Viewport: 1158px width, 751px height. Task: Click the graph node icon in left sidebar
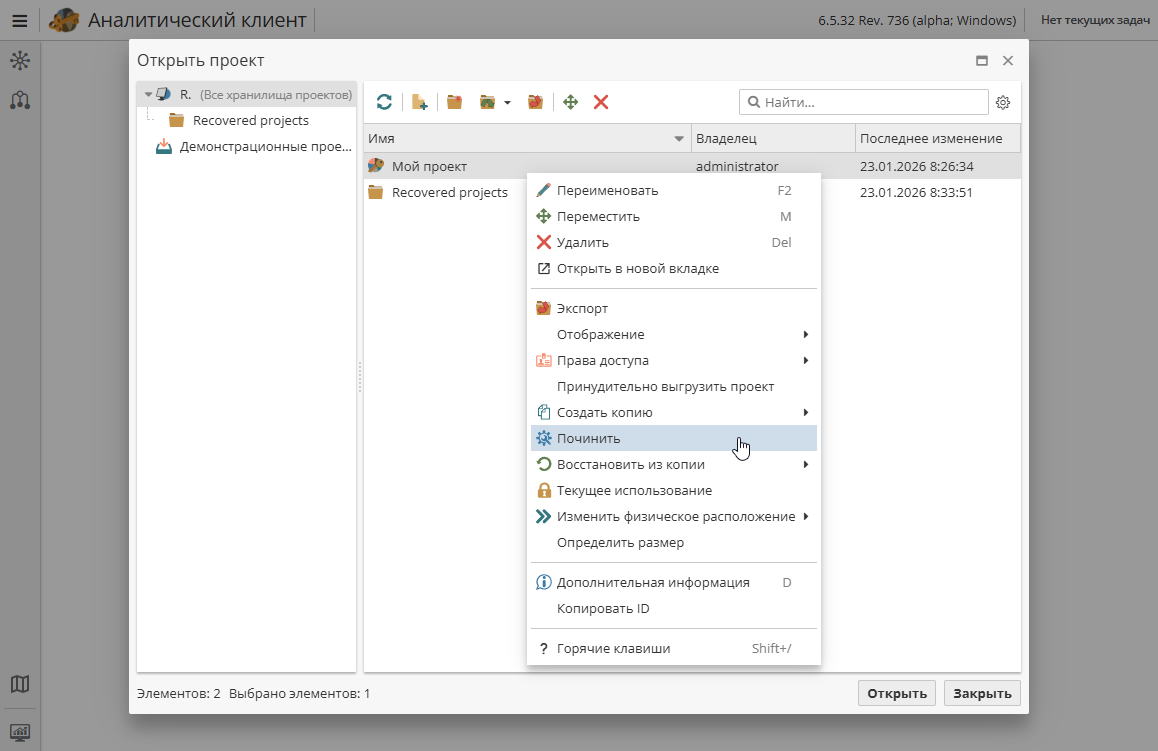(x=20, y=100)
